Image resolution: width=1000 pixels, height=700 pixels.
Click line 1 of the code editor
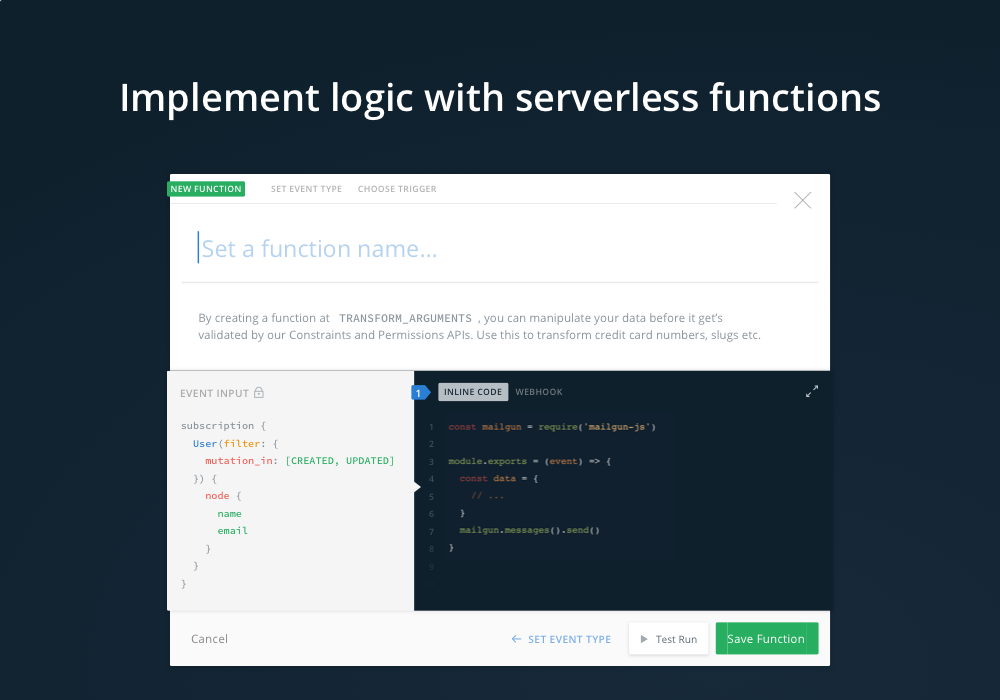coord(552,427)
